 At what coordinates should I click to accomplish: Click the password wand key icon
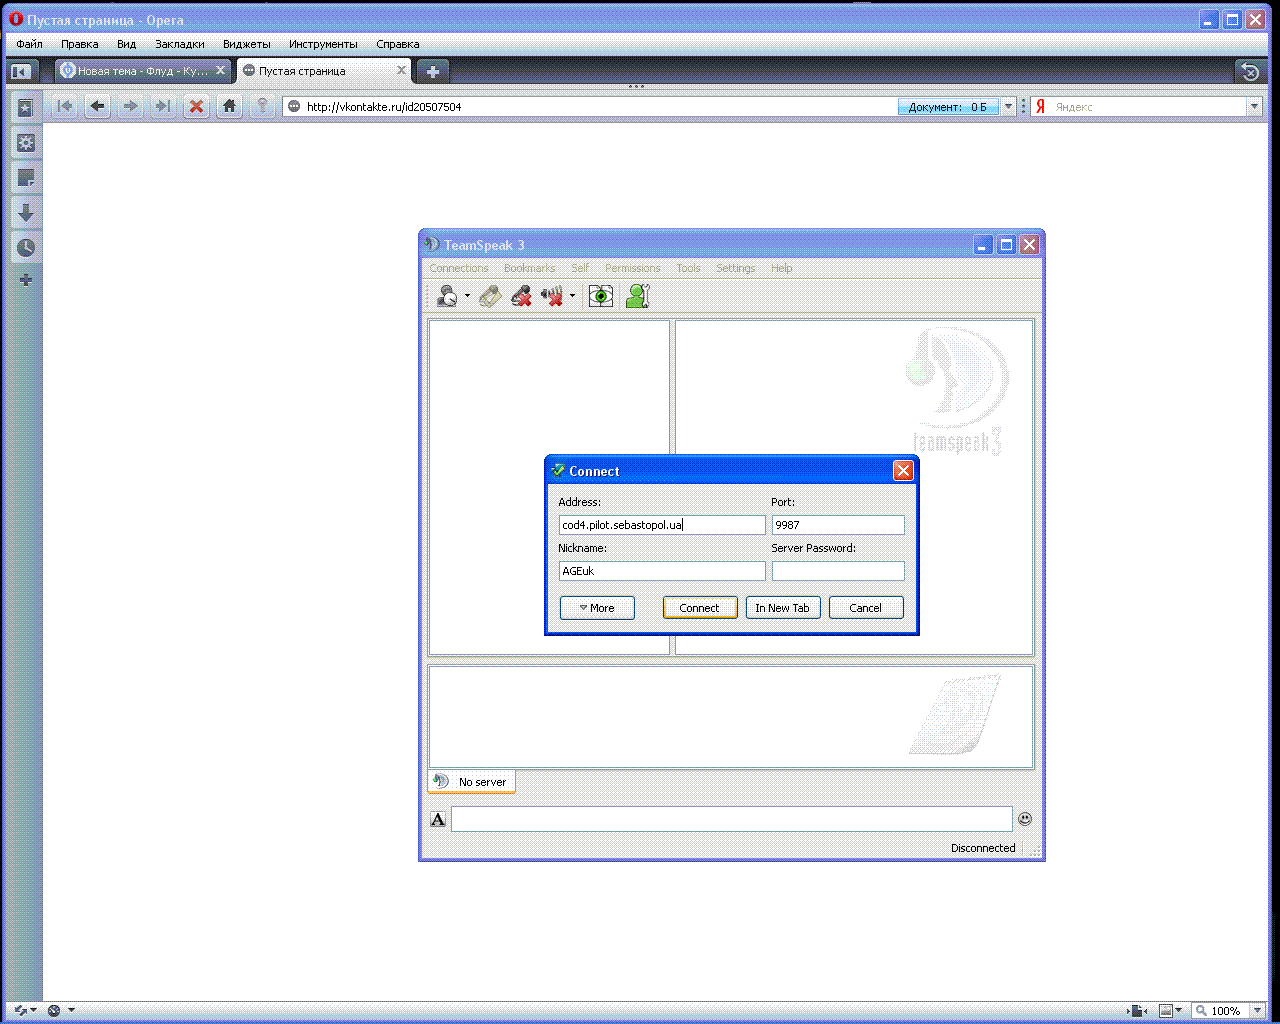point(262,106)
